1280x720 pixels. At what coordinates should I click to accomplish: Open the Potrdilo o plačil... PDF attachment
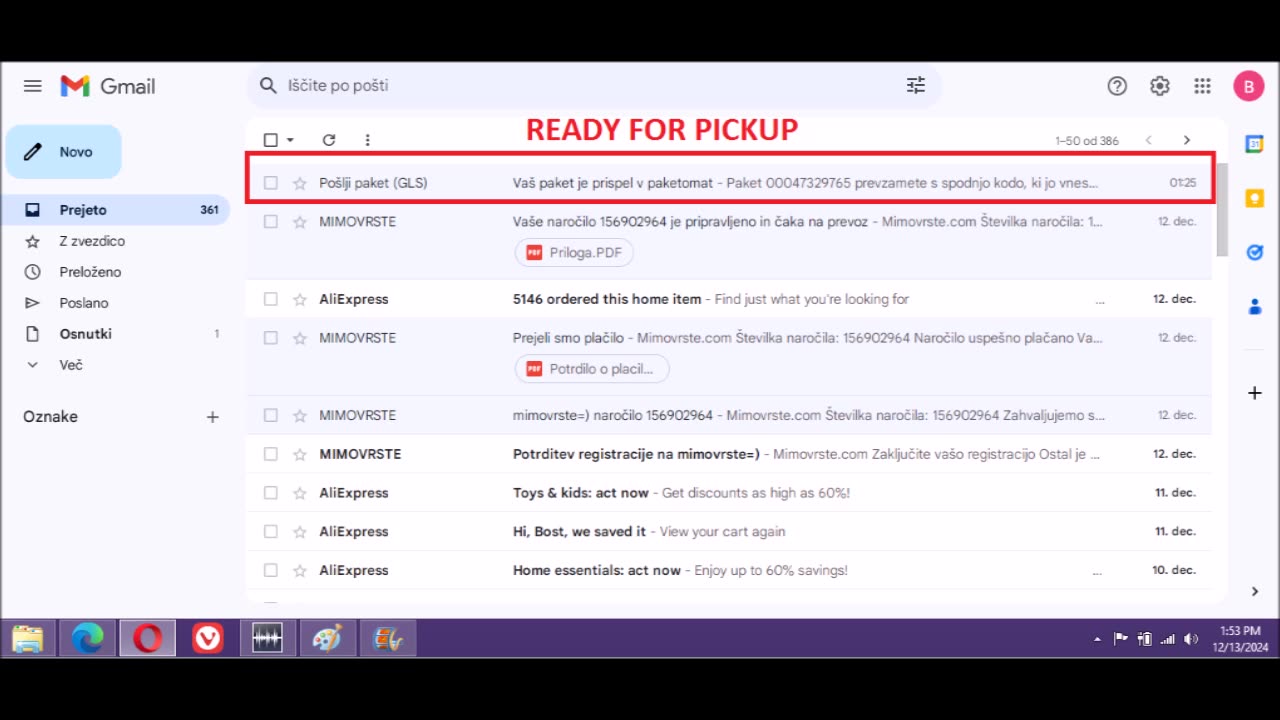click(x=592, y=369)
